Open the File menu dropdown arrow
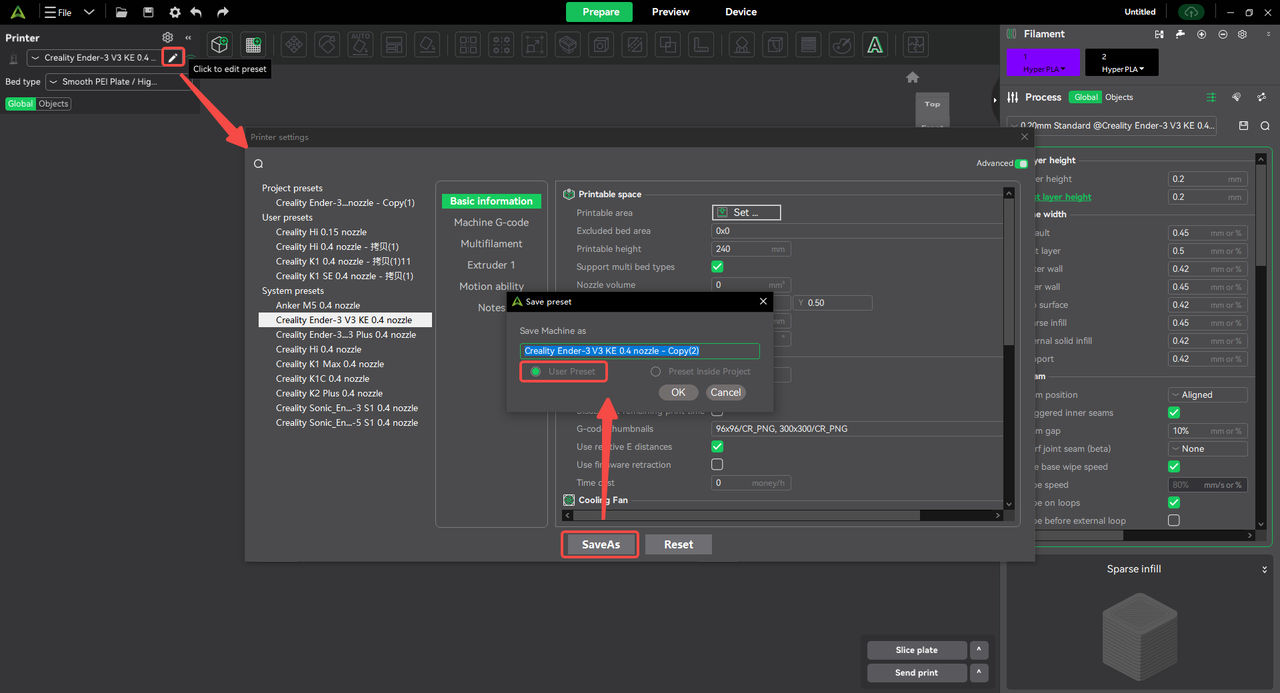The width and height of the screenshot is (1280, 693). 89,12
